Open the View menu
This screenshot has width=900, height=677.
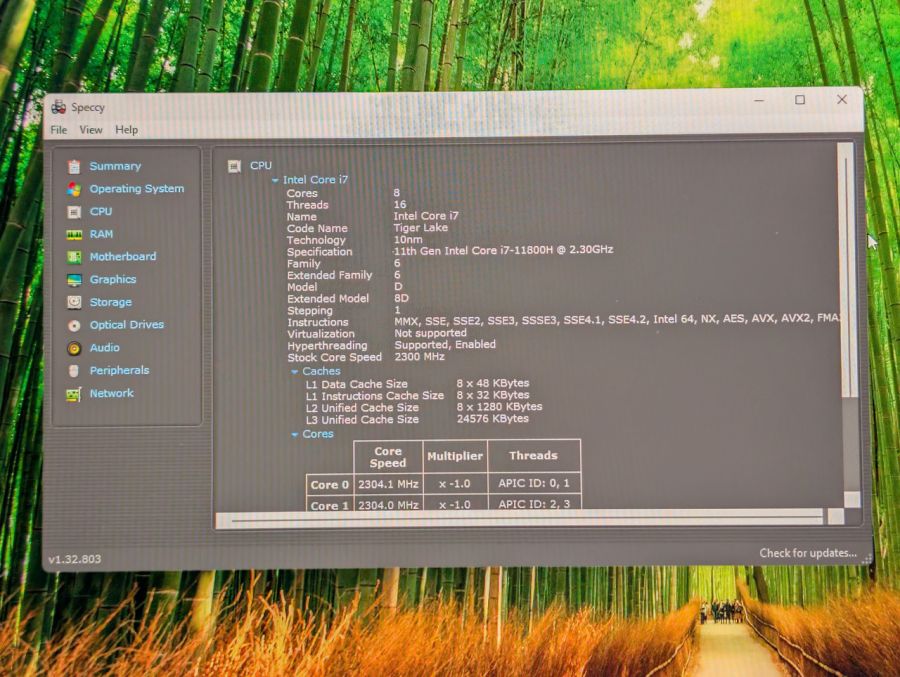coord(91,130)
